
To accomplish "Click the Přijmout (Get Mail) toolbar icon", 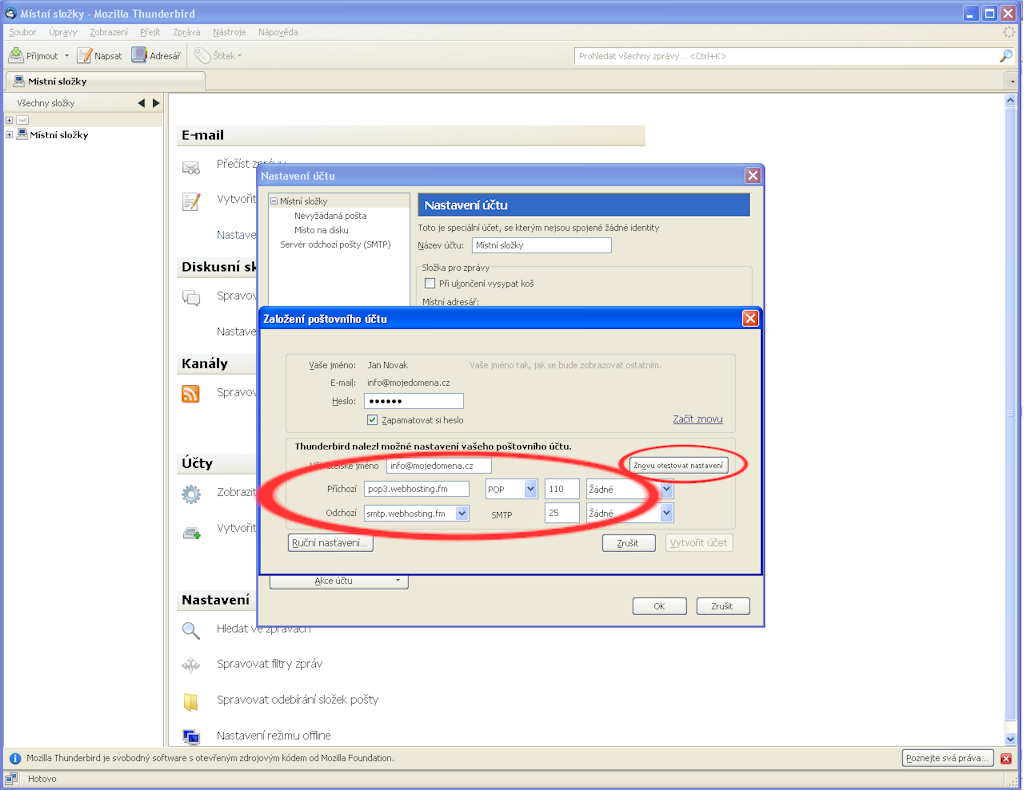I will pyautogui.click(x=16, y=56).
